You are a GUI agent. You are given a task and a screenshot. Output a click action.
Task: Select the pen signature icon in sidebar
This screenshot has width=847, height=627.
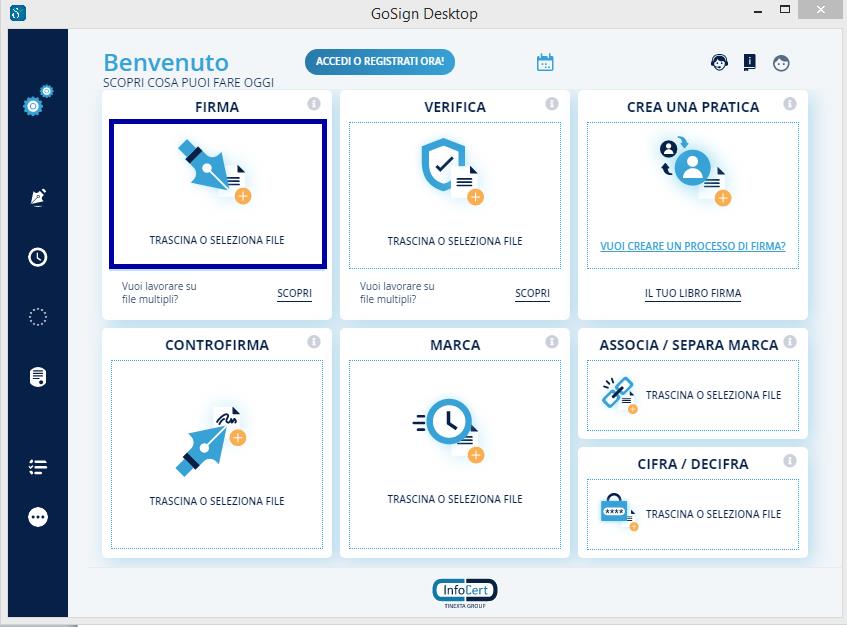pyautogui.click(x=38, y=197)
